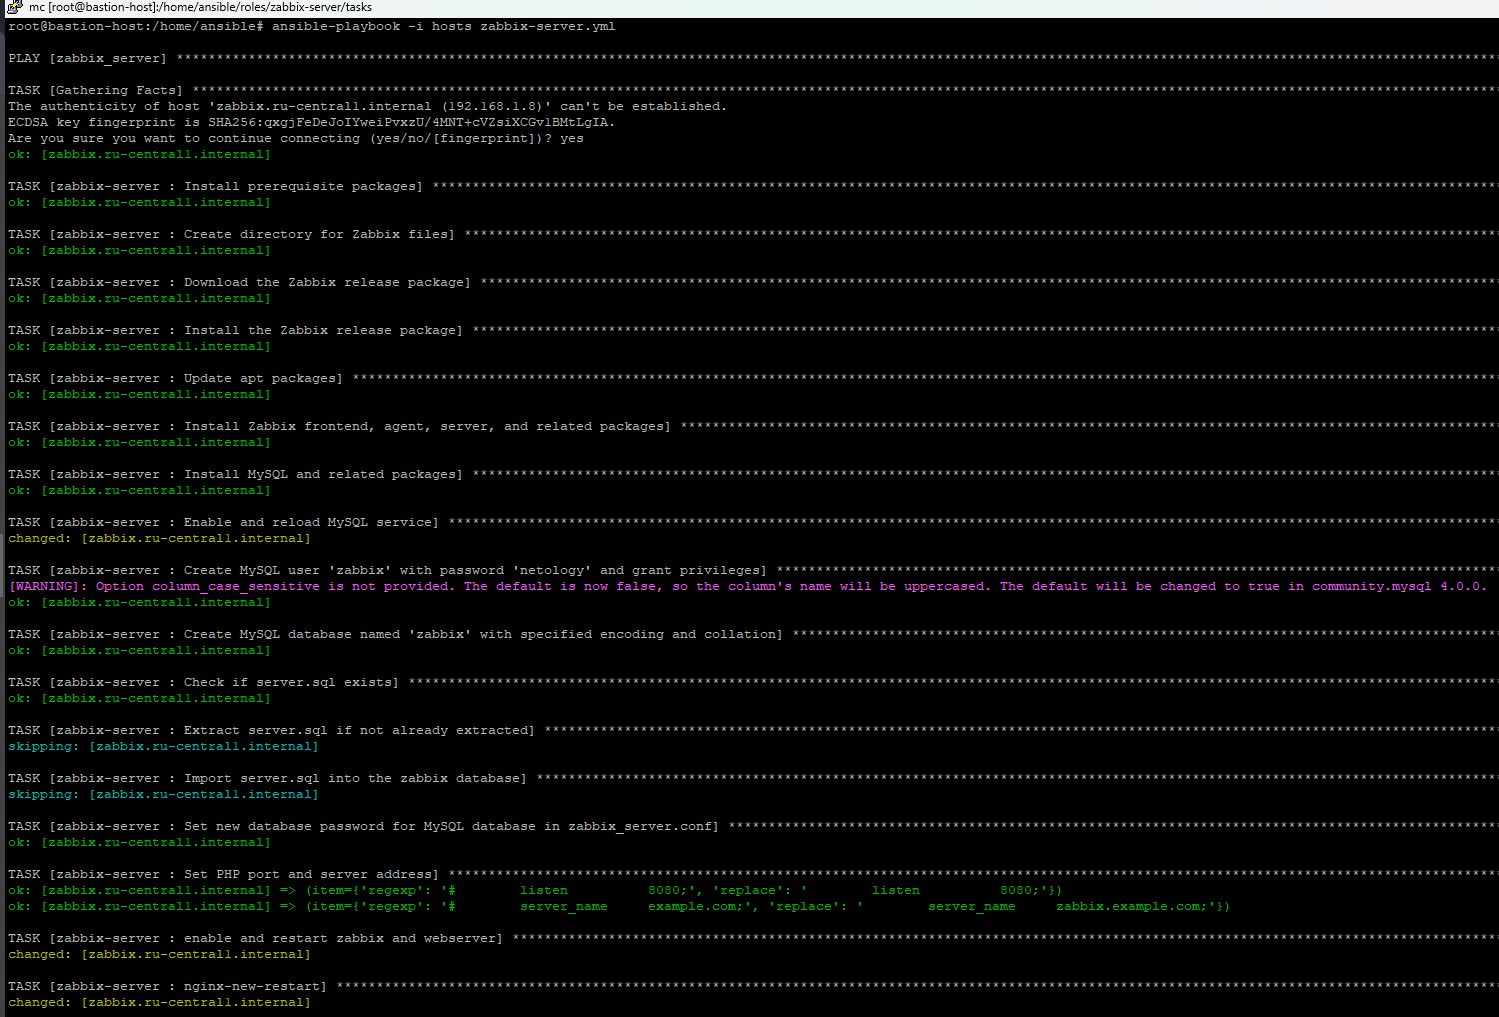
Task: Click ok result under Update apt packages
Action: tap(140, 395)
